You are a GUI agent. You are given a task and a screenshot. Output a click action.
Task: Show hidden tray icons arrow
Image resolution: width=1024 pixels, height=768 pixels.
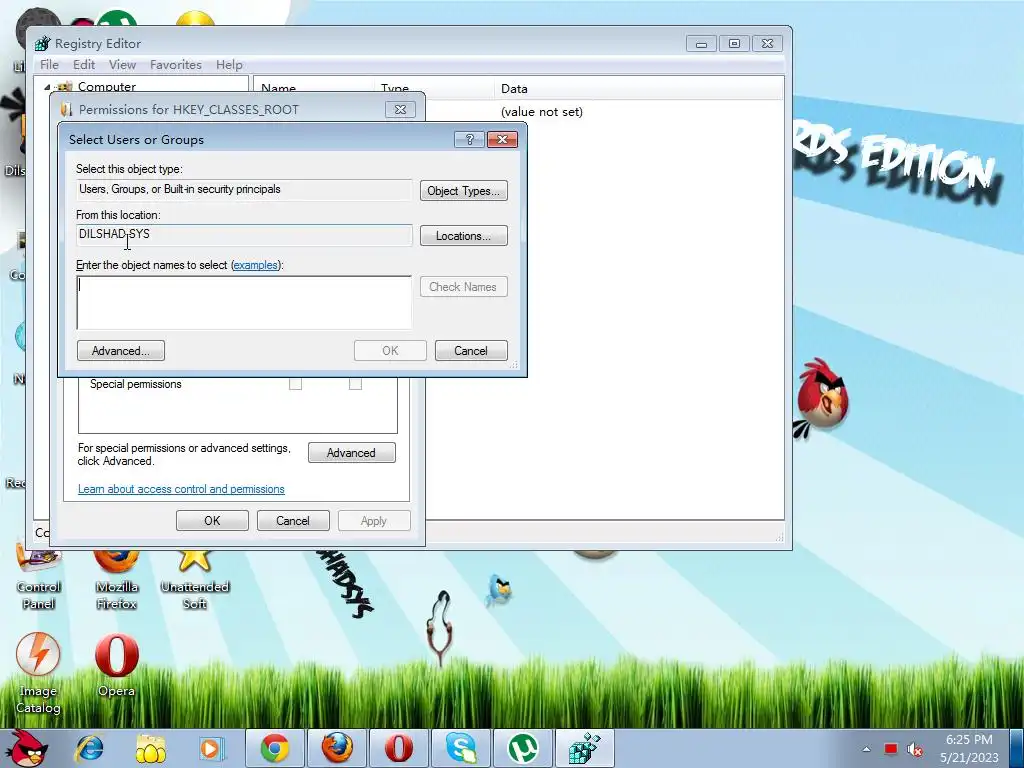click(866, 749)
